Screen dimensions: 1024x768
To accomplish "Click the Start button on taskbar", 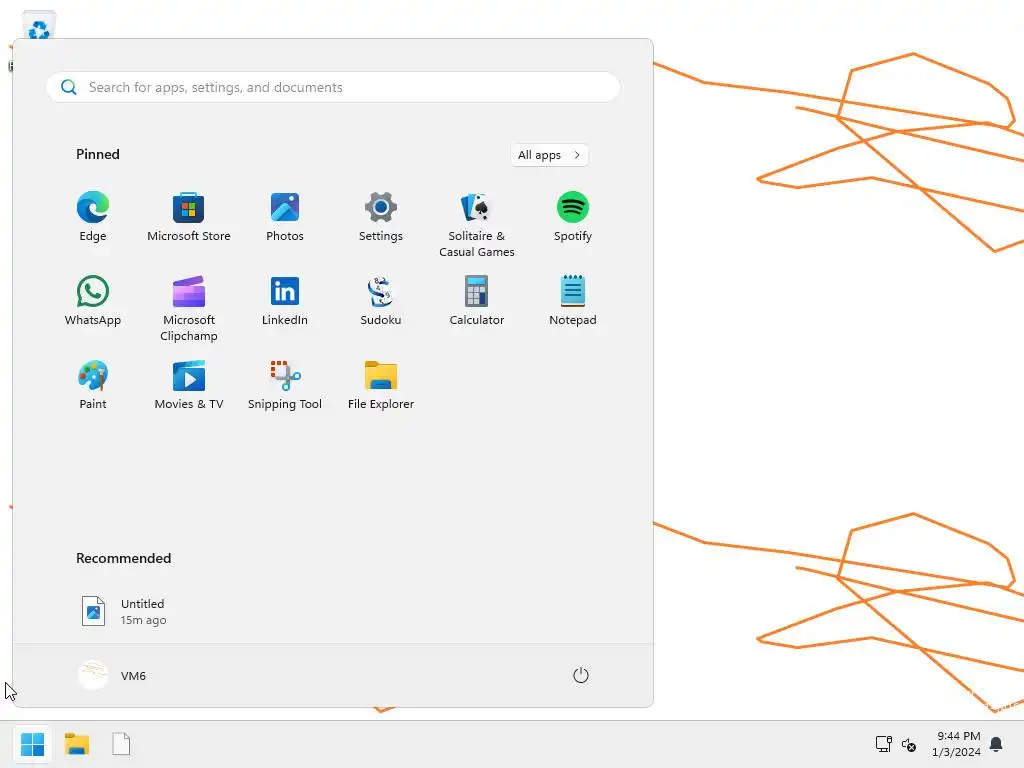I will 33,744.
